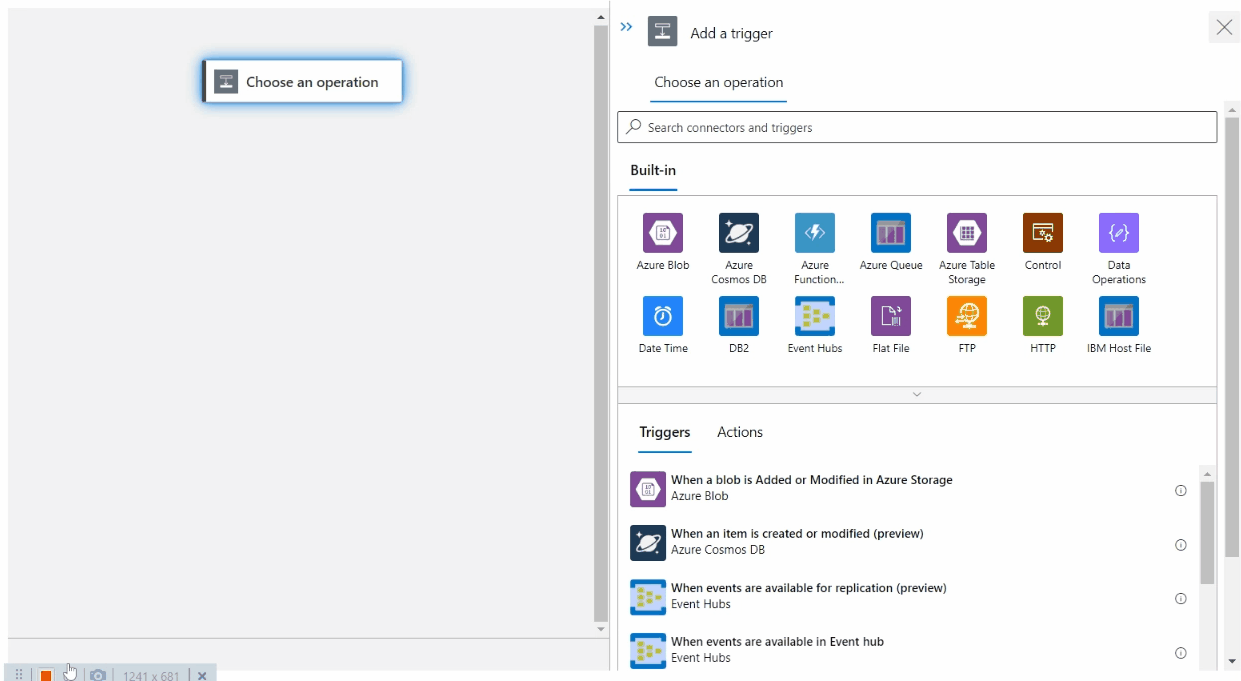Close the recorder toolbar with the X
The width and height of the screenshot is (1241, 681).
click(x=202, y=676)
